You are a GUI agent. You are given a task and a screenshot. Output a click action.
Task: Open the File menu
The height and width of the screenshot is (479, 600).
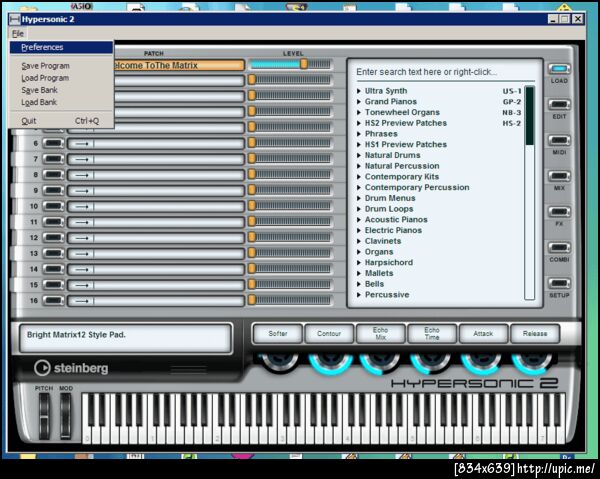pyautogui.click(x=18, y=33)
